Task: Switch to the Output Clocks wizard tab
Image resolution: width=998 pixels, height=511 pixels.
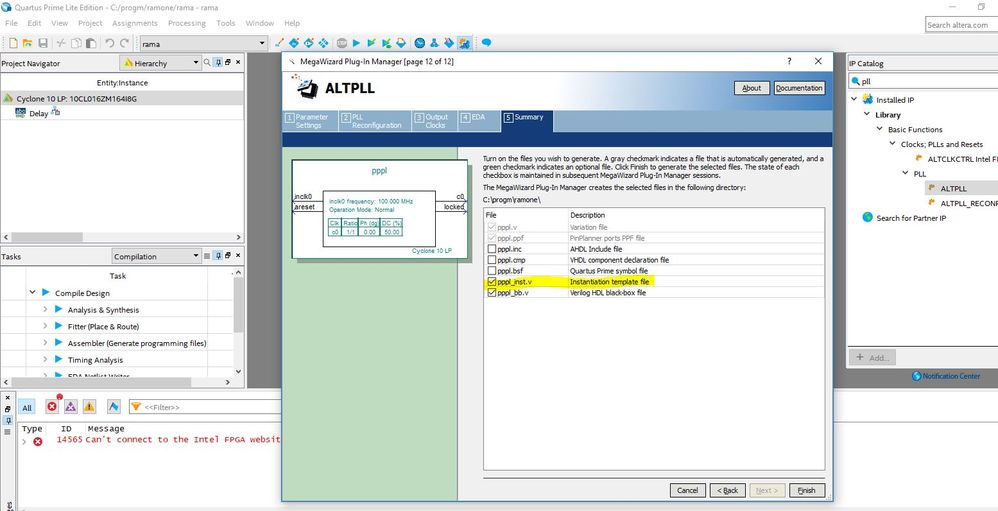Action: coord(431,121)
